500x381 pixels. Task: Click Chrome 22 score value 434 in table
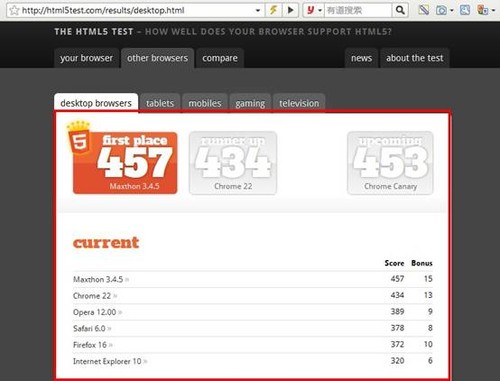tap(397, 295)
